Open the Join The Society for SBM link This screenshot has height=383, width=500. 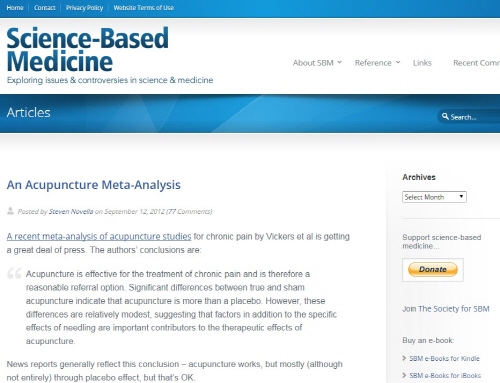[x=446, y=309]
